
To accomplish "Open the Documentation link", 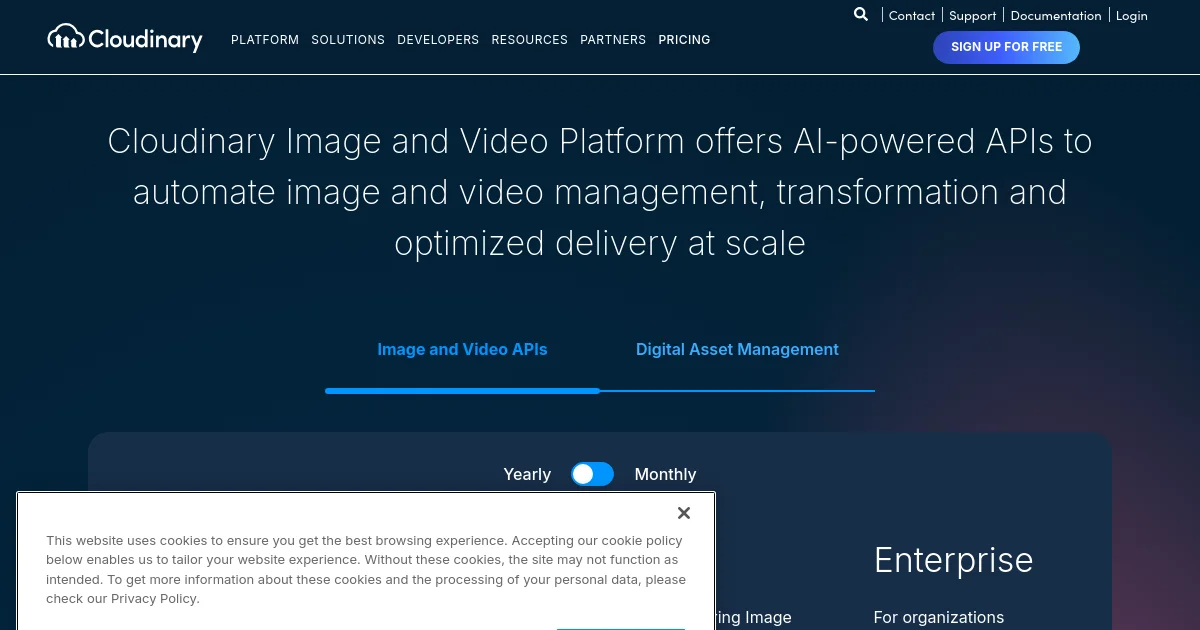I will pos(1056,16).
